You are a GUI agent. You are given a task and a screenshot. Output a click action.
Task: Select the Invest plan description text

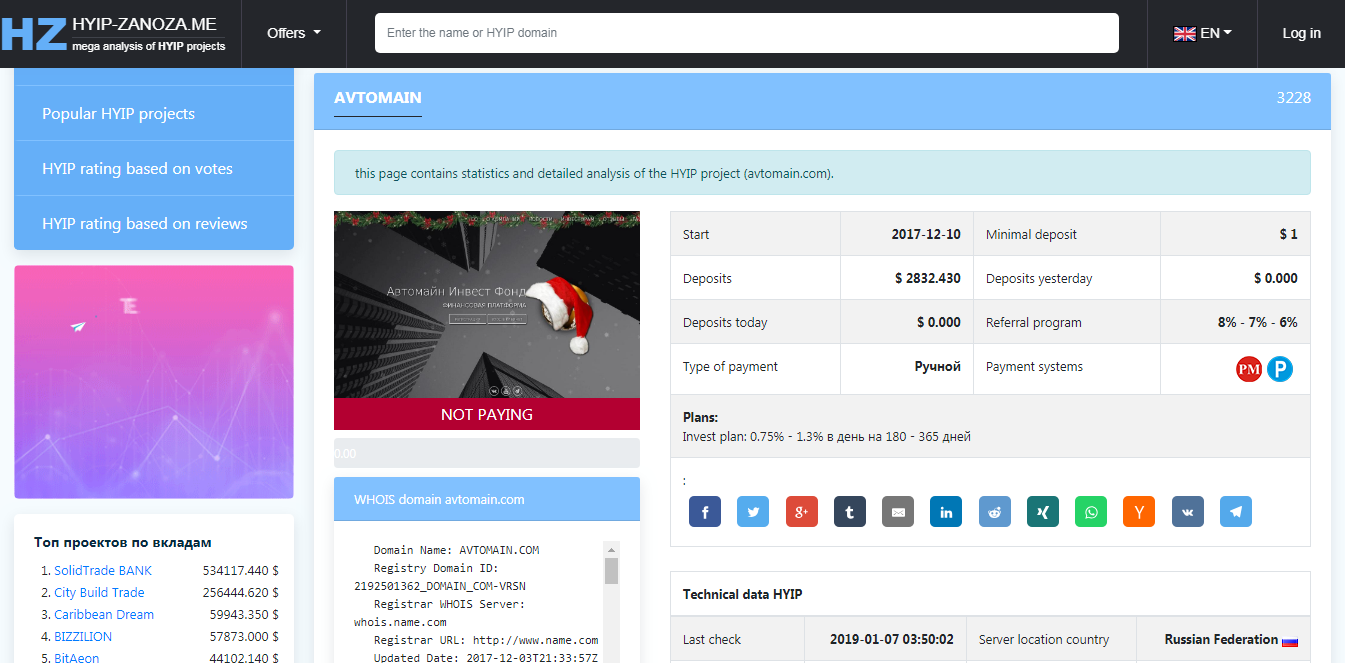point(827,437)
